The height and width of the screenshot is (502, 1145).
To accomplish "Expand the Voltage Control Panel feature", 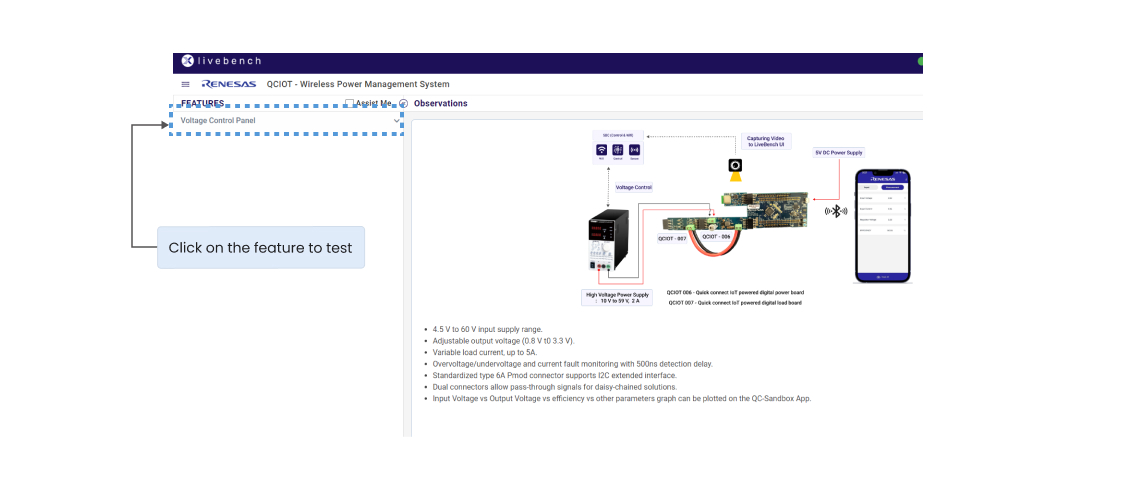I will tap(287, 121).
